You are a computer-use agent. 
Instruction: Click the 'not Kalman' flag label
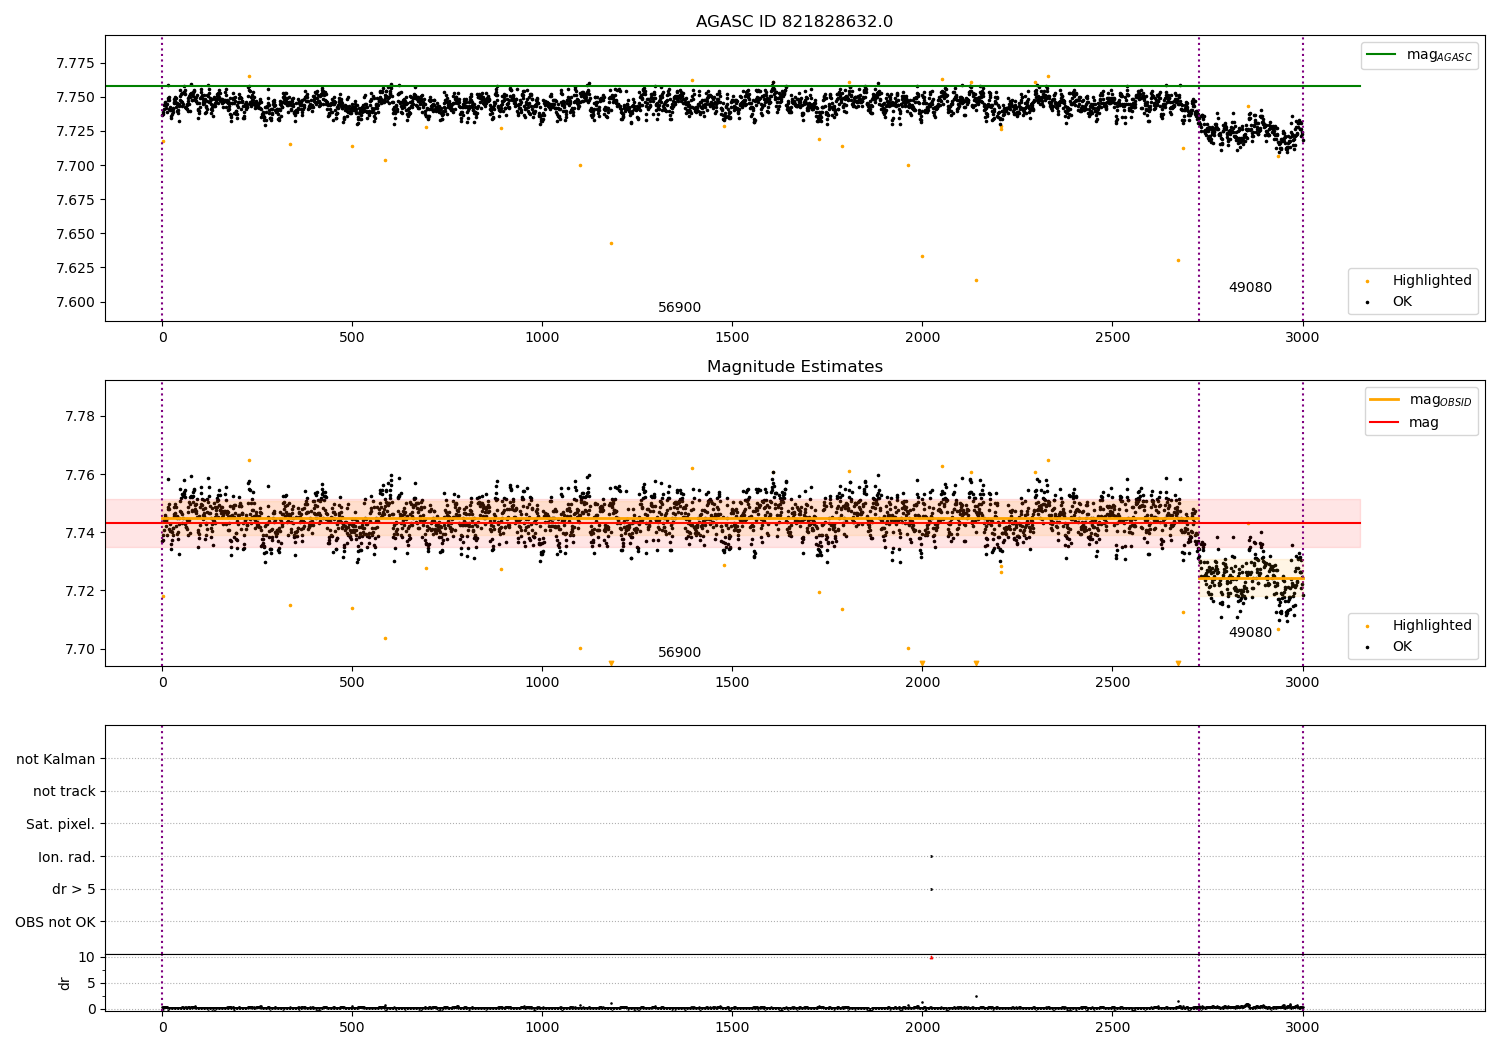coord(56,760)
